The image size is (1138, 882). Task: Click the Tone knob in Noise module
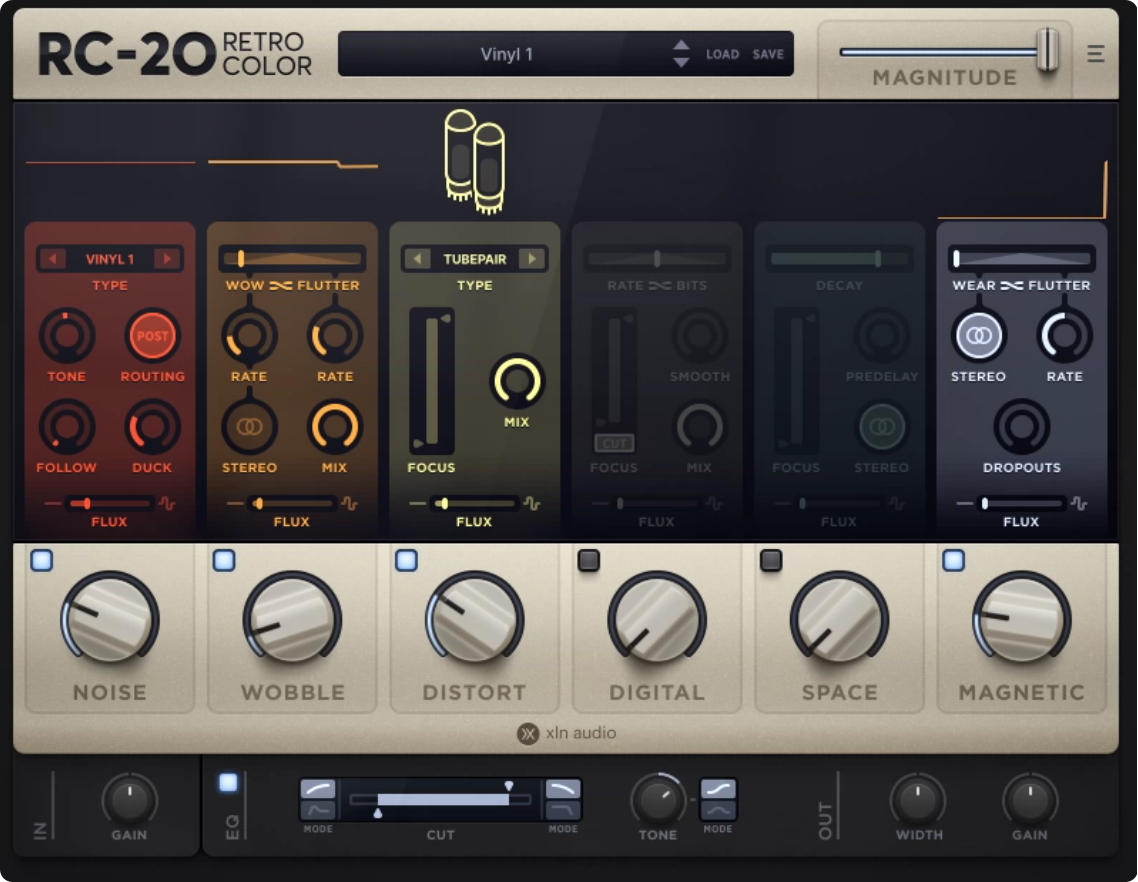point(66,335)
